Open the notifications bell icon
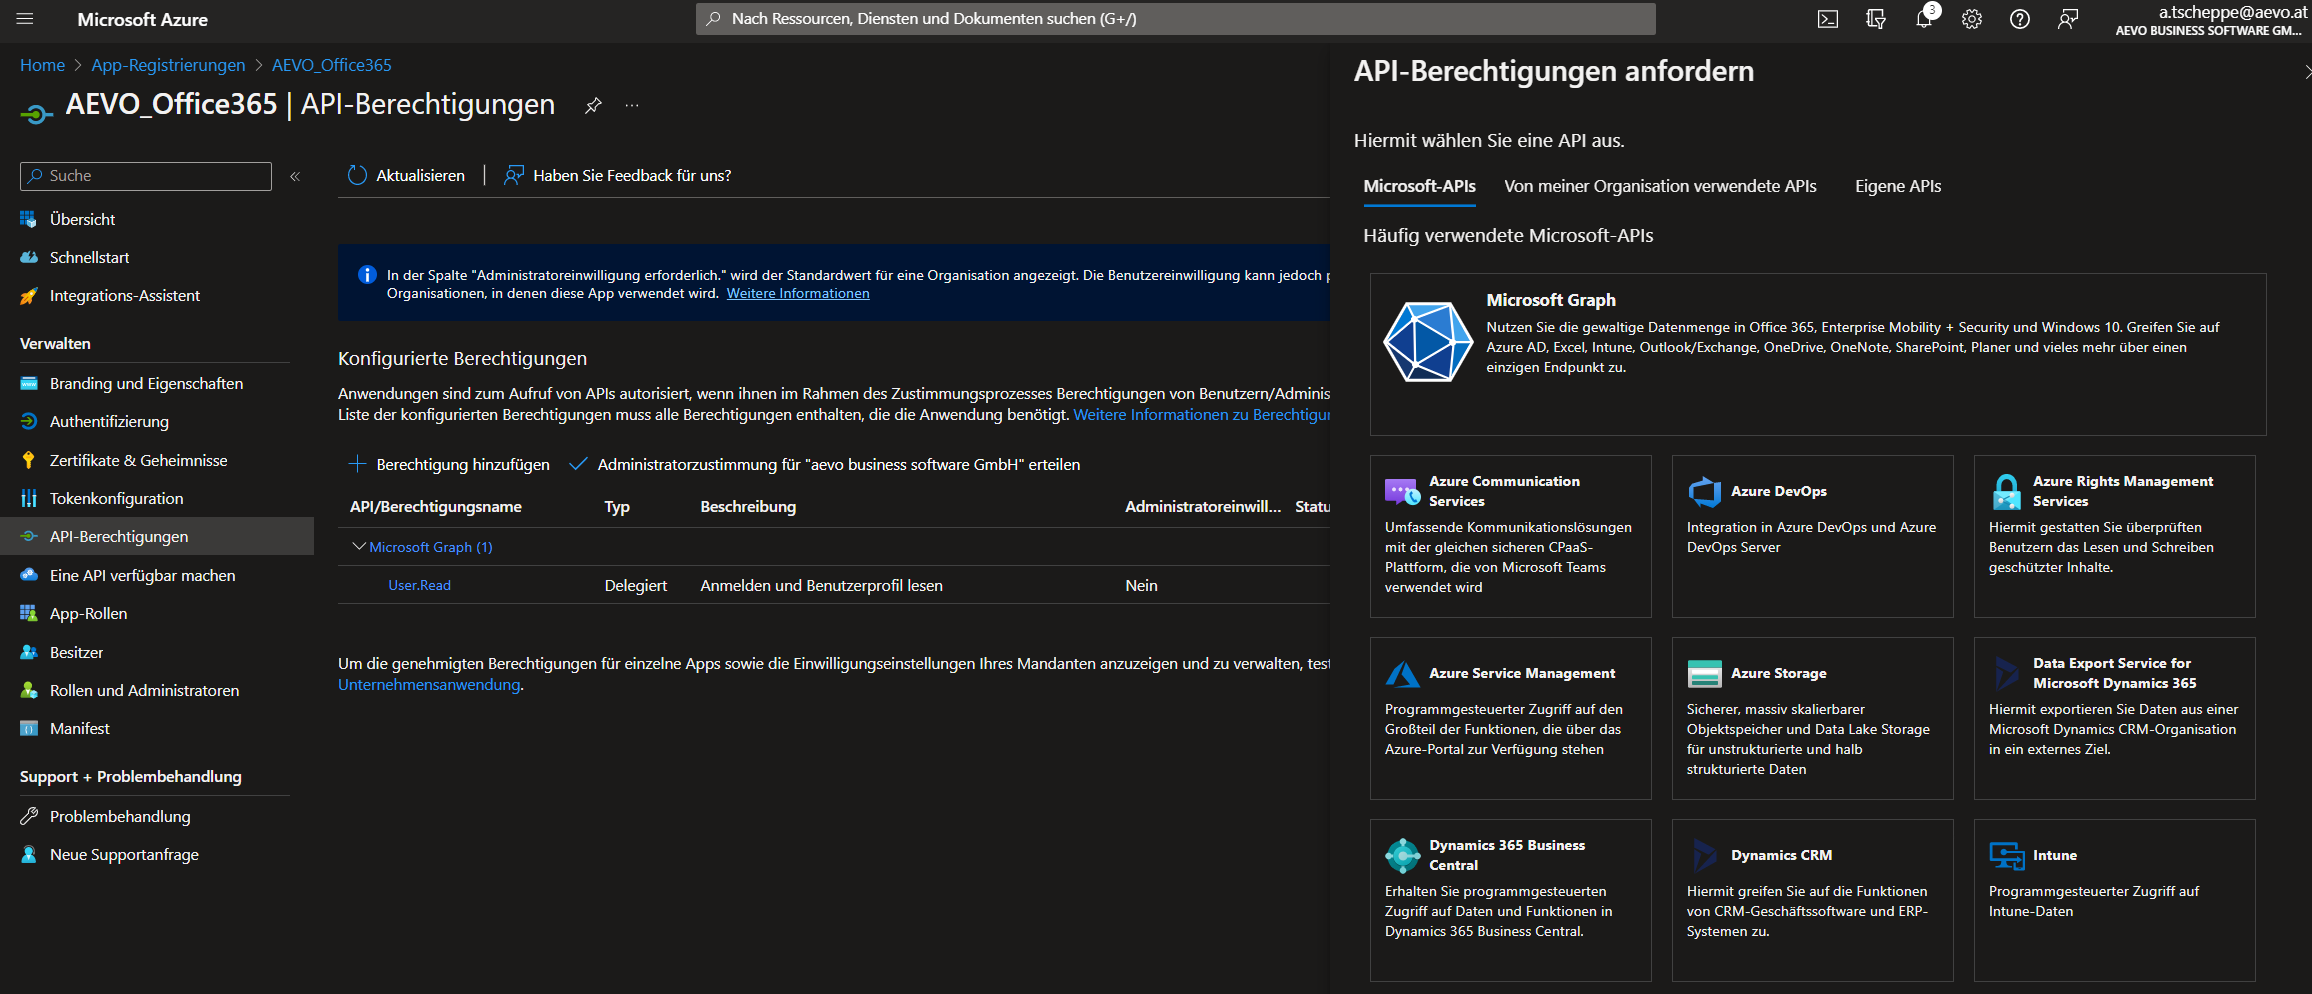 [1923, 19]
